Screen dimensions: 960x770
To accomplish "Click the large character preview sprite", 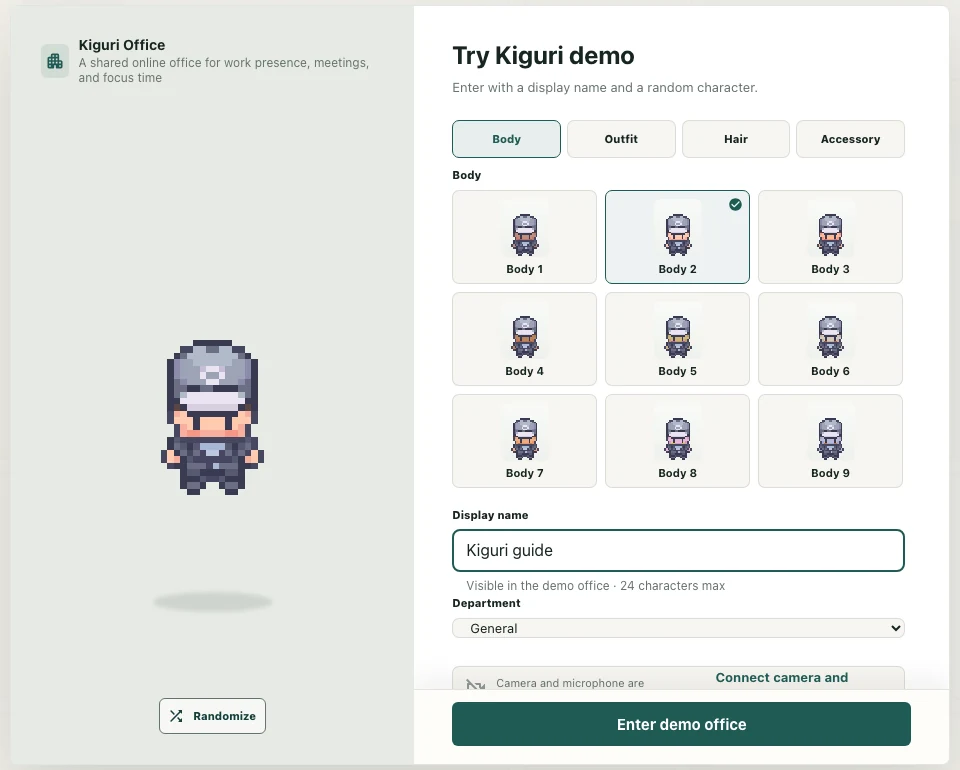I will tap(212, 417).
